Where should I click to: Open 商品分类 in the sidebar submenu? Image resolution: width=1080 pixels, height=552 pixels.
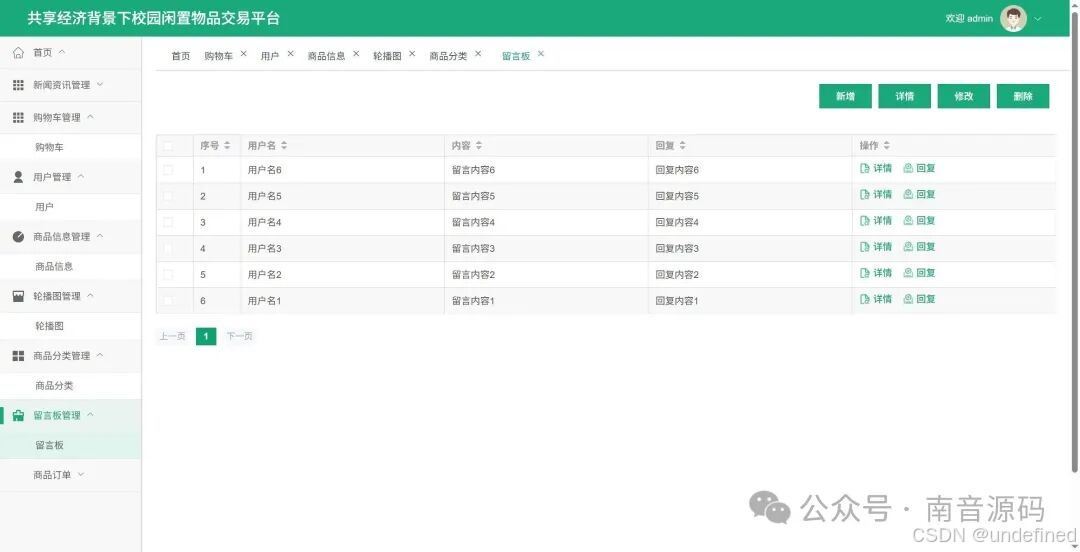pos(54,386)
